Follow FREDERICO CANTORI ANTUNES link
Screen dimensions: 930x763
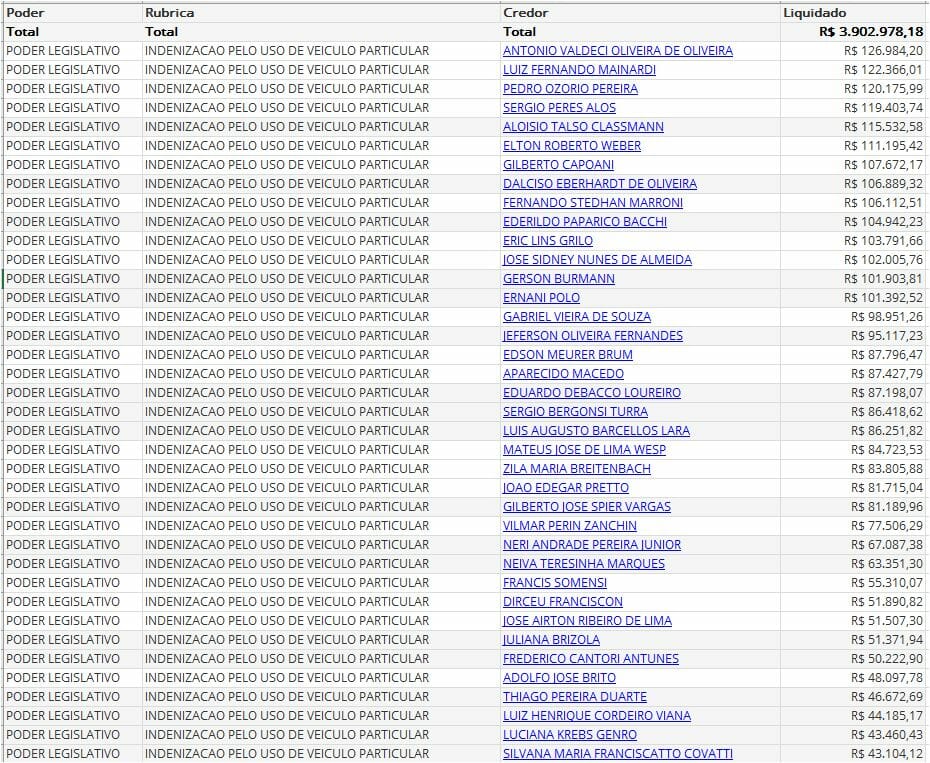point(591,659)
